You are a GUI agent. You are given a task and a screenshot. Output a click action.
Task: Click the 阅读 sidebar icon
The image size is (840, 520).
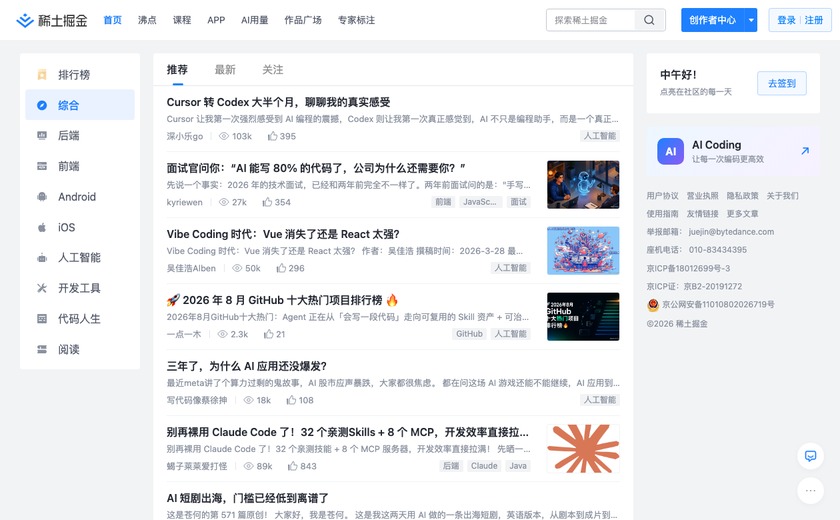pyautogui.click(x=42, y=349)
